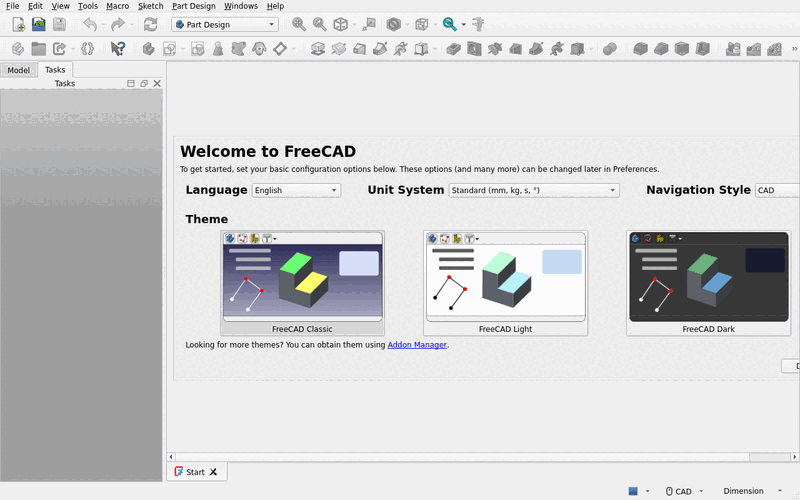Show hidden toolbar items via >> chevron

point(794,49)
